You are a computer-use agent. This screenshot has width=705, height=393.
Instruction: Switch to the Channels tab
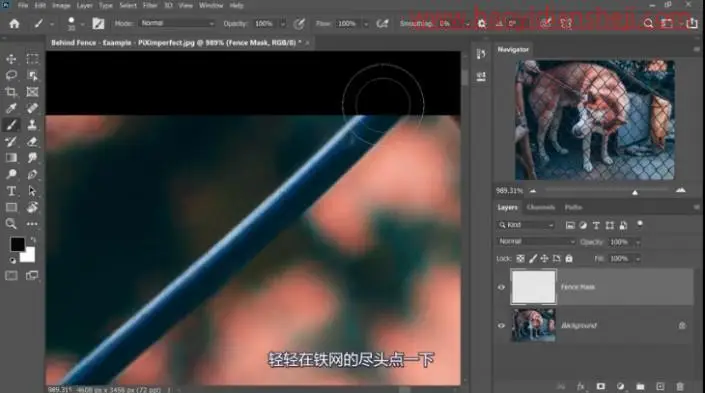pyautogui.click(x=540, y=207)
